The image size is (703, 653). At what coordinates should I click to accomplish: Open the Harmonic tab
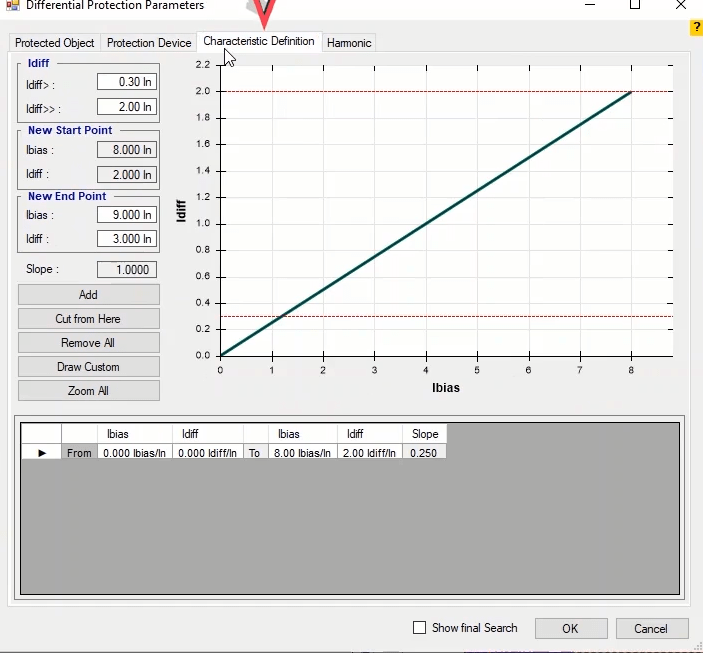pos(349,43)
